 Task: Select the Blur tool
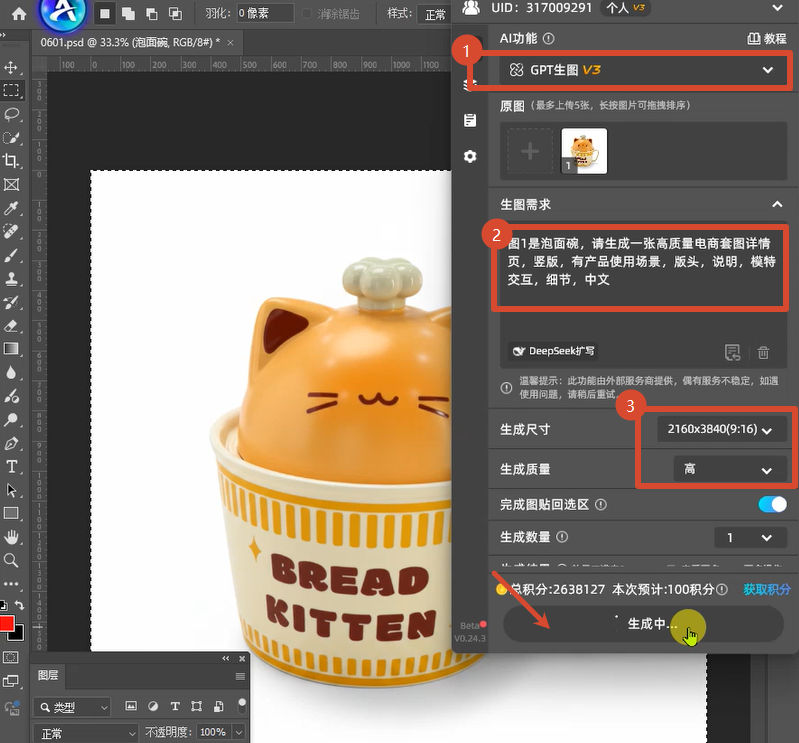click(11, 373)
